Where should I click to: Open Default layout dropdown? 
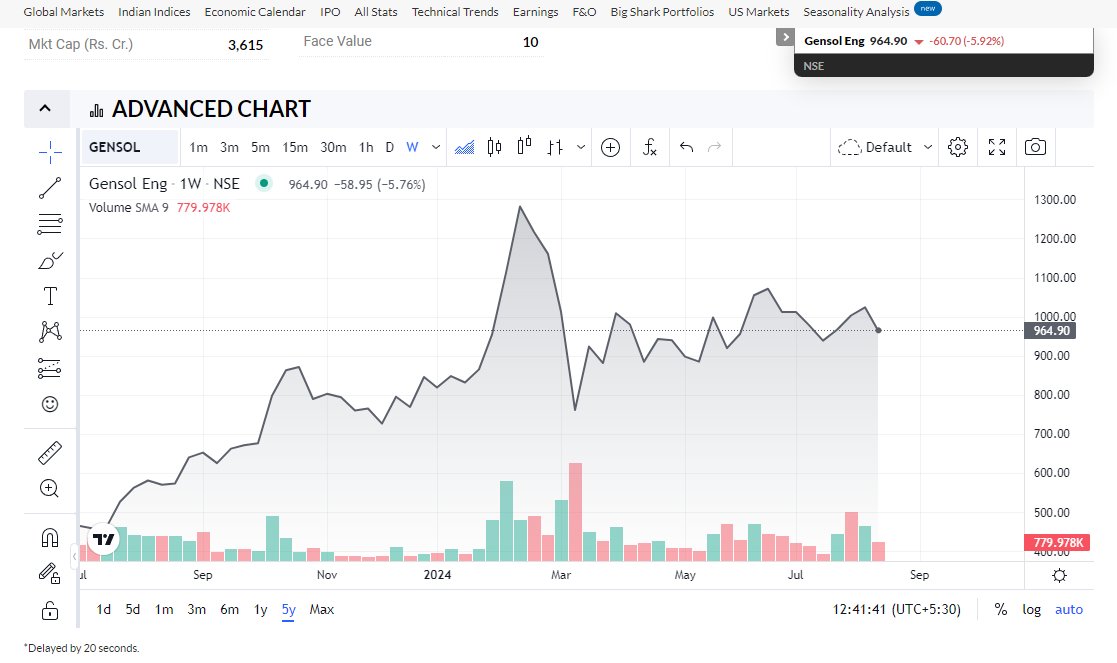pos(885,147)
